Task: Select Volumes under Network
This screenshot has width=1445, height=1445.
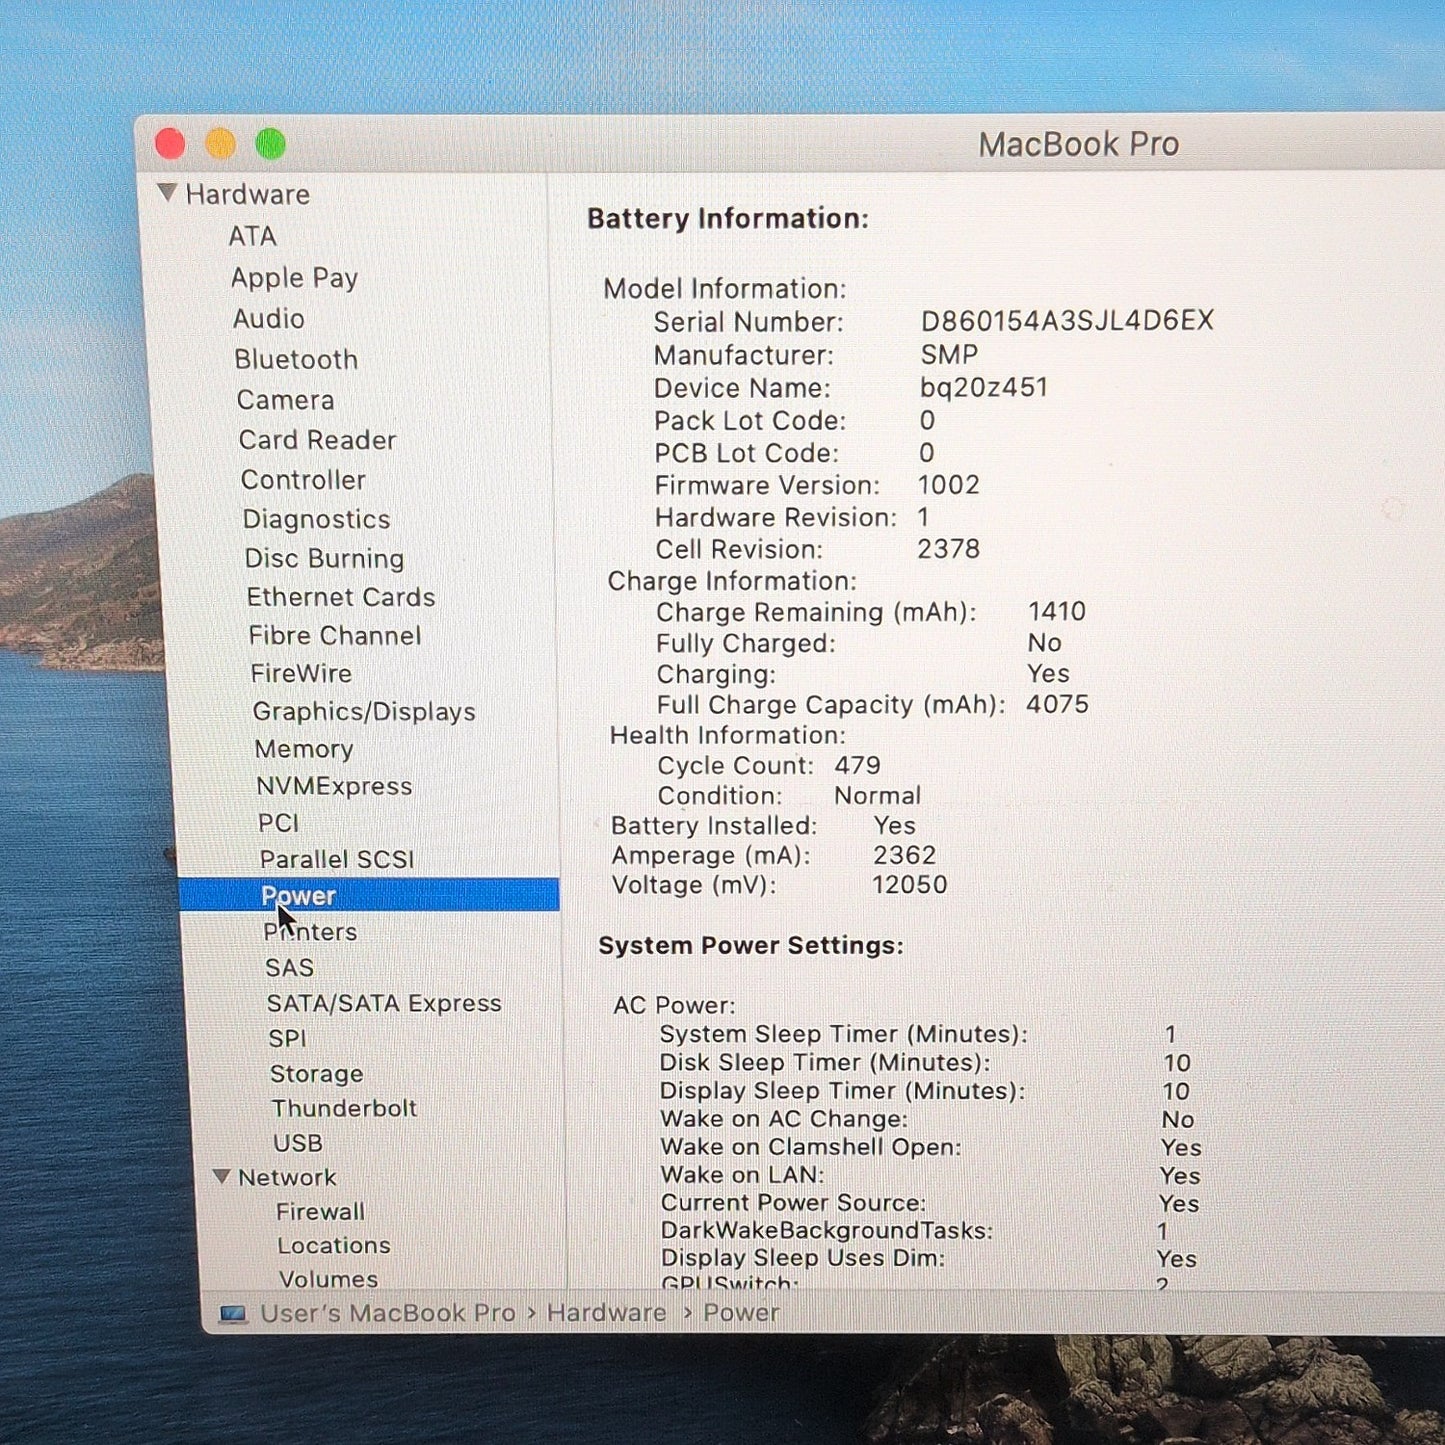Action: click(328, 1279)
